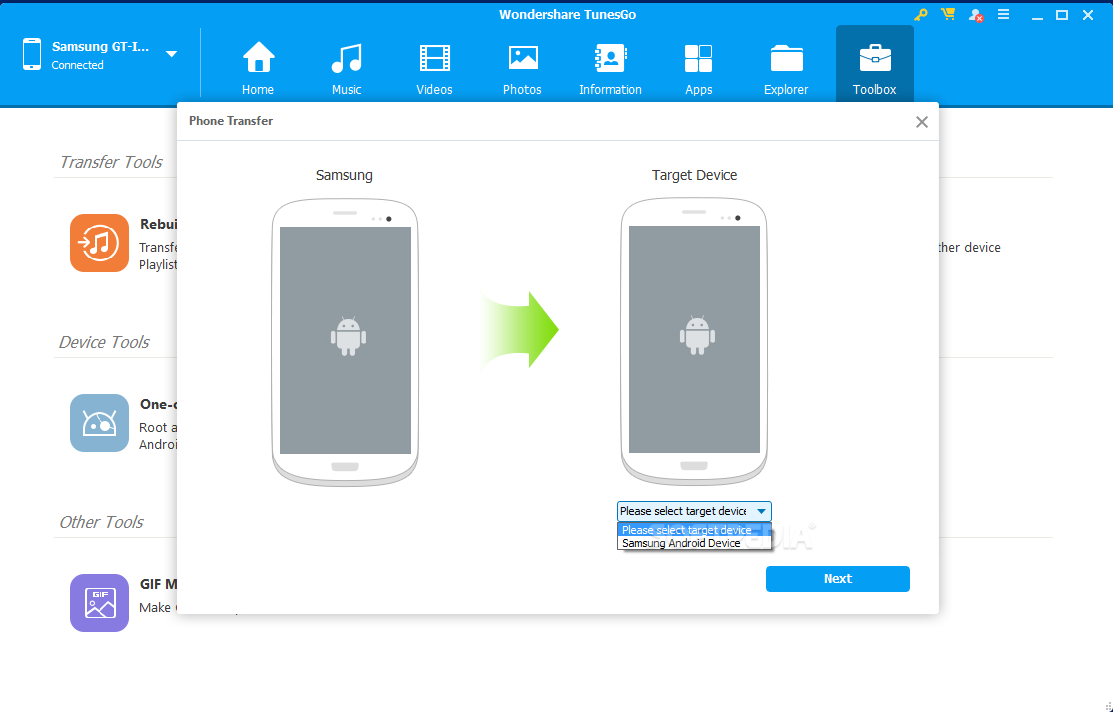
Task: Click the 'Other Tools' heading
Action: [x=102, y=522]
